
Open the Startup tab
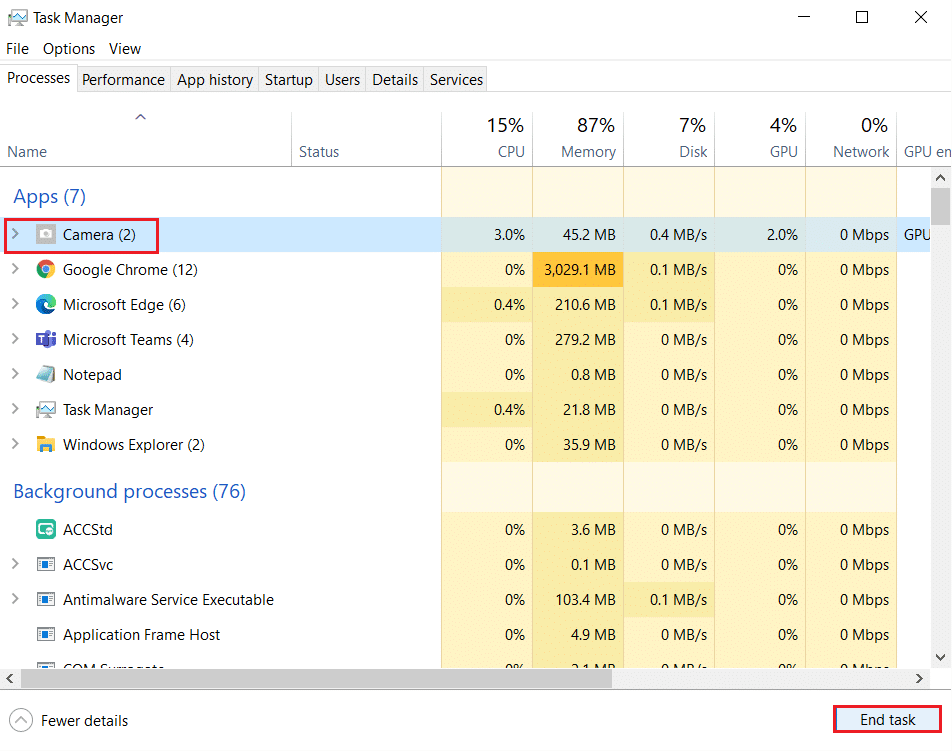click(288, 80)
